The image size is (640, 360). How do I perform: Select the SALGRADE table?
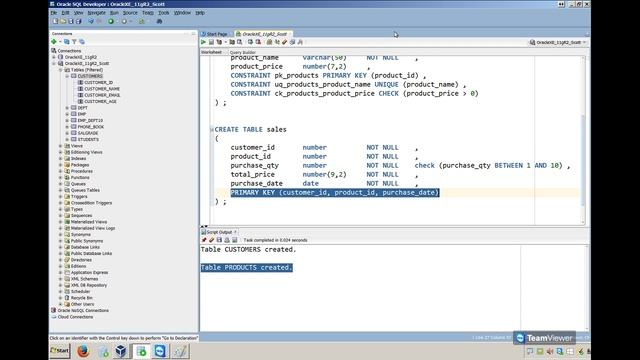pos(88,133)
